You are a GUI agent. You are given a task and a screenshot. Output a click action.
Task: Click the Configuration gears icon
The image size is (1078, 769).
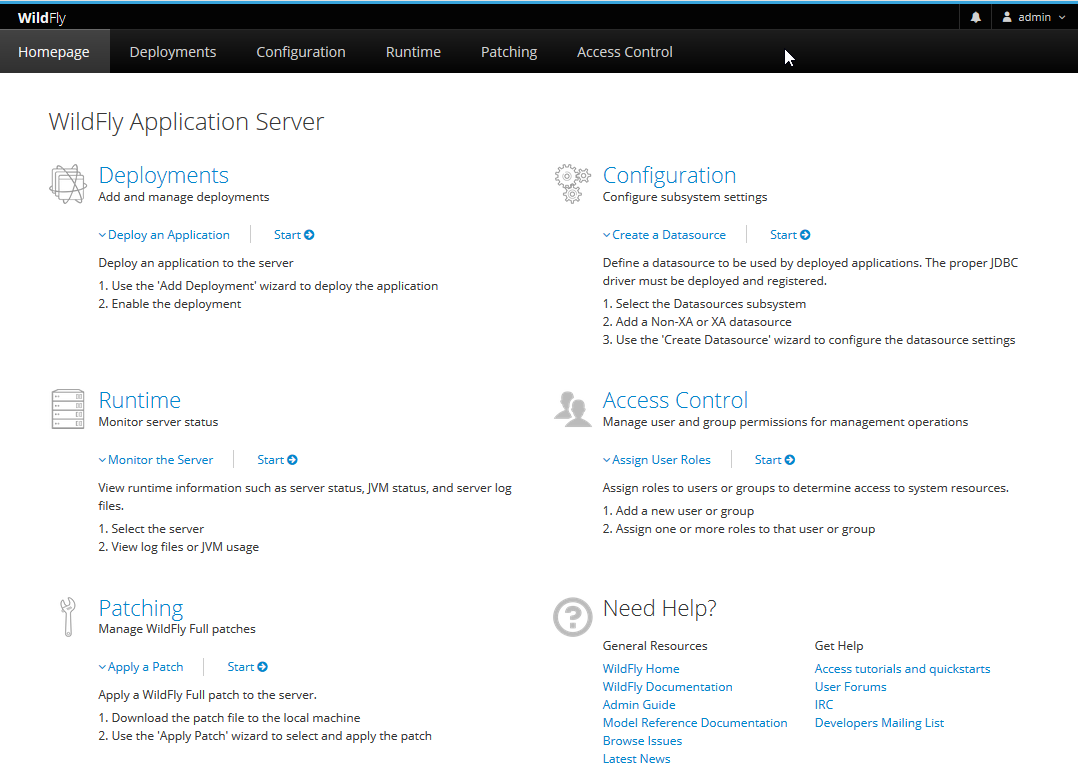(x=570, y=185)
